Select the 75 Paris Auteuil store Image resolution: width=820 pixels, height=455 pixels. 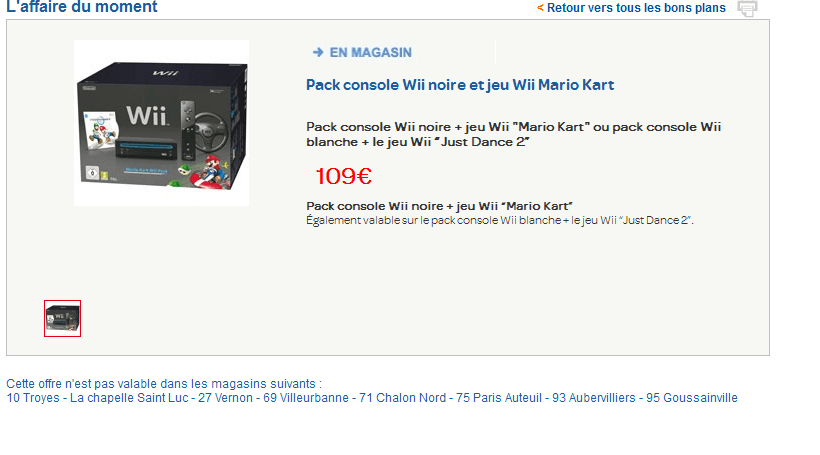click(x=499, y=398)
